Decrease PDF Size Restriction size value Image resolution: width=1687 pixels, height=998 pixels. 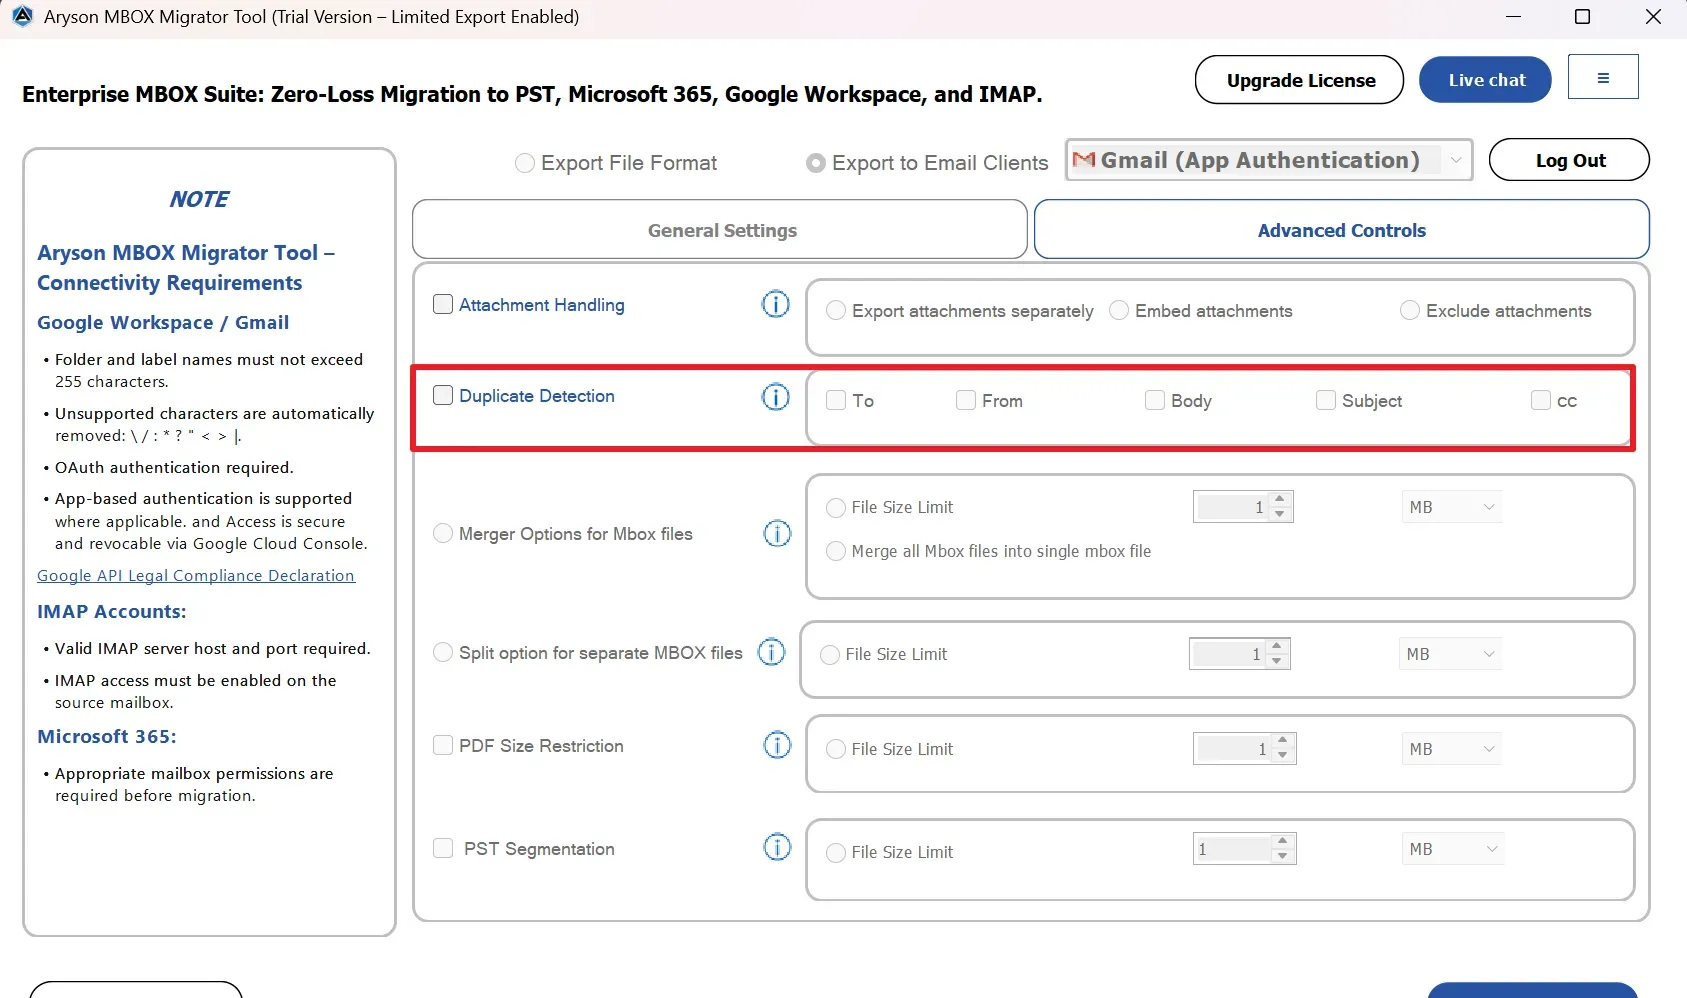[1283, 756]
